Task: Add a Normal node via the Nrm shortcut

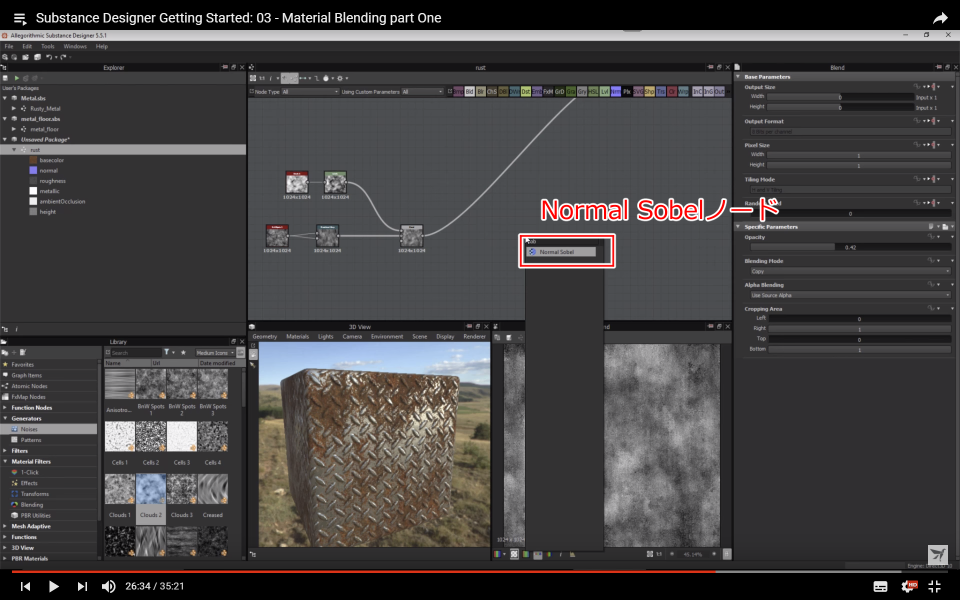Action: (x=616, y=92)
